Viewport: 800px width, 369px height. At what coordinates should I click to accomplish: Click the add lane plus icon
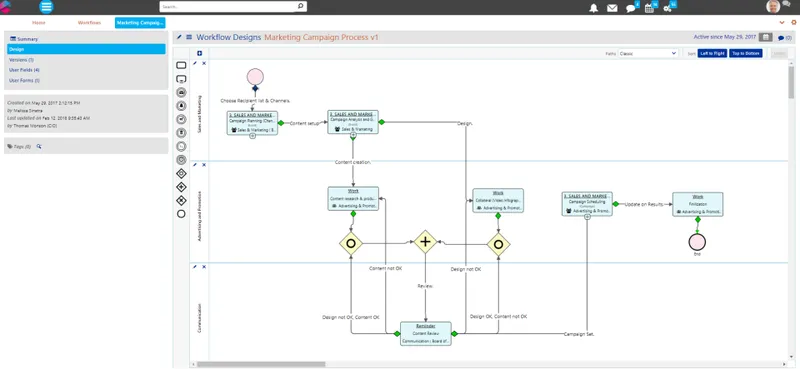(x=199, y=53)
